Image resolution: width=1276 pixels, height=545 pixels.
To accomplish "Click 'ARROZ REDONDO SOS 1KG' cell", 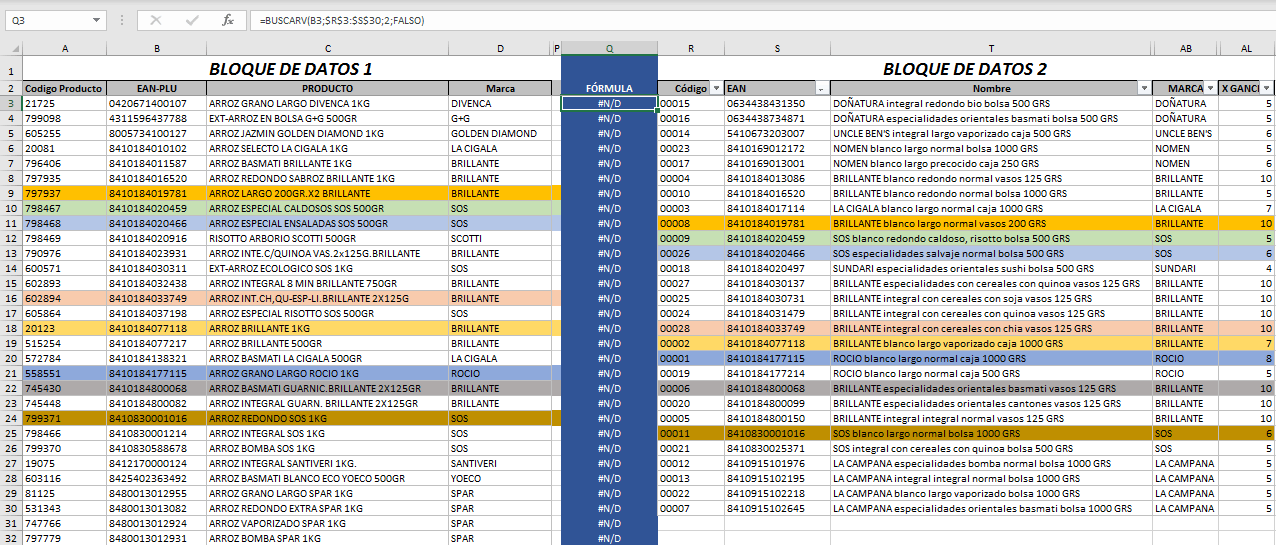I will pyautogui.click(x=327, y=418).
